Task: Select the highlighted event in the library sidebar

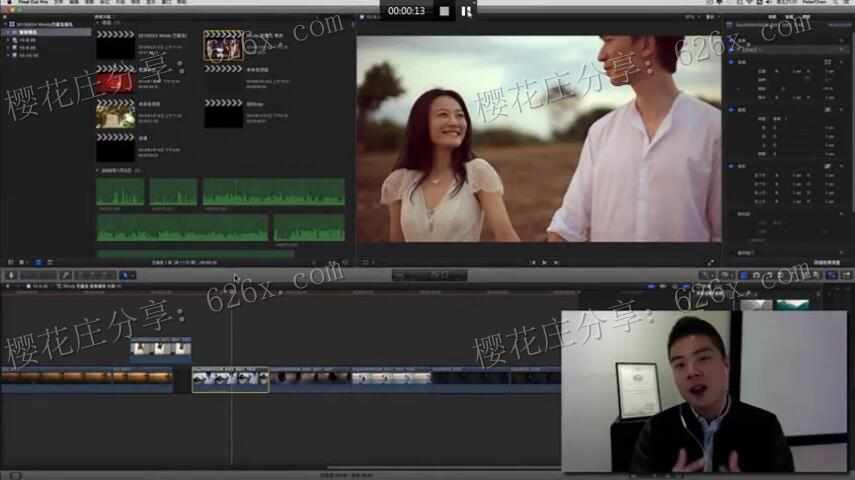Action: pos(46,32)
